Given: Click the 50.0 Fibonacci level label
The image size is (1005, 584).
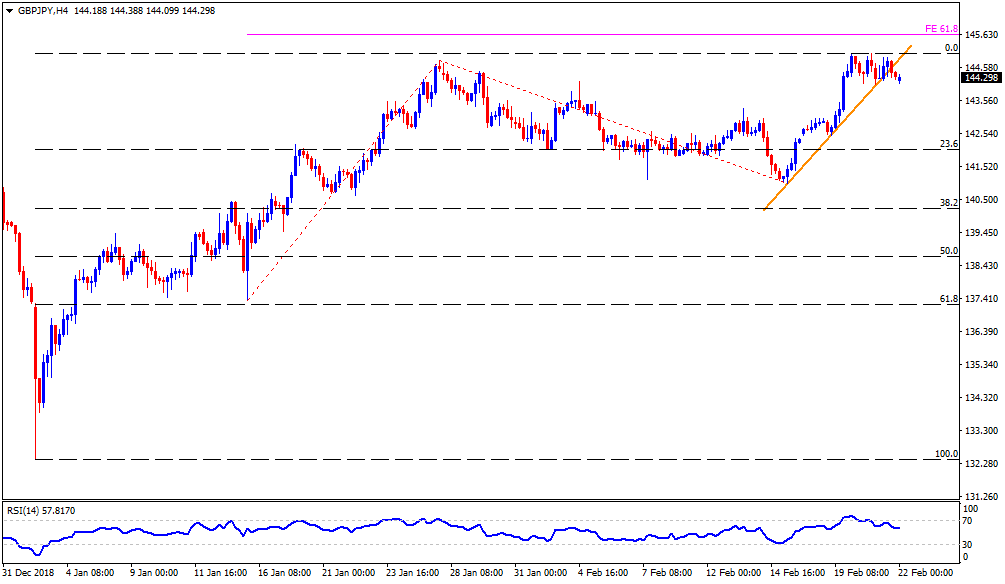Looking at the screenshot, I should coord(949,251).
